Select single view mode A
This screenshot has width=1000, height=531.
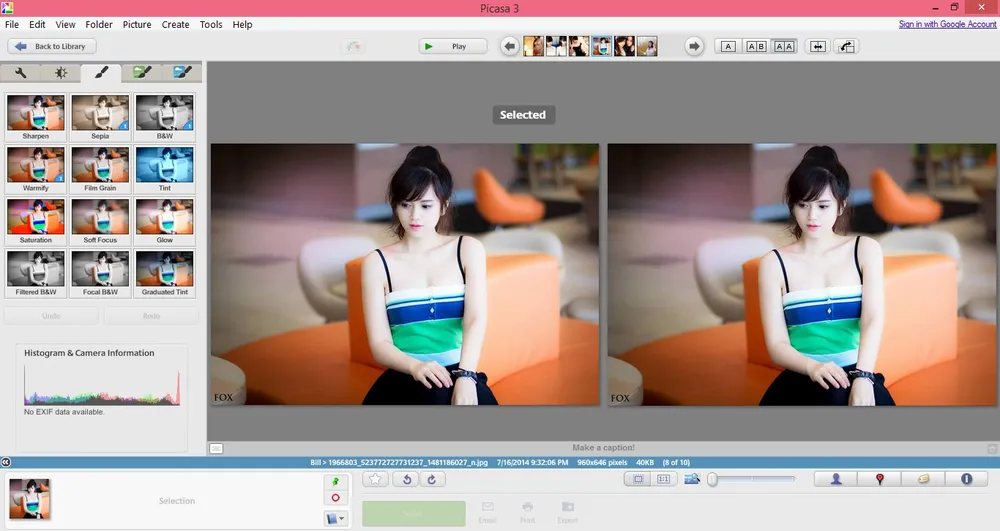(x=728, y=47)
